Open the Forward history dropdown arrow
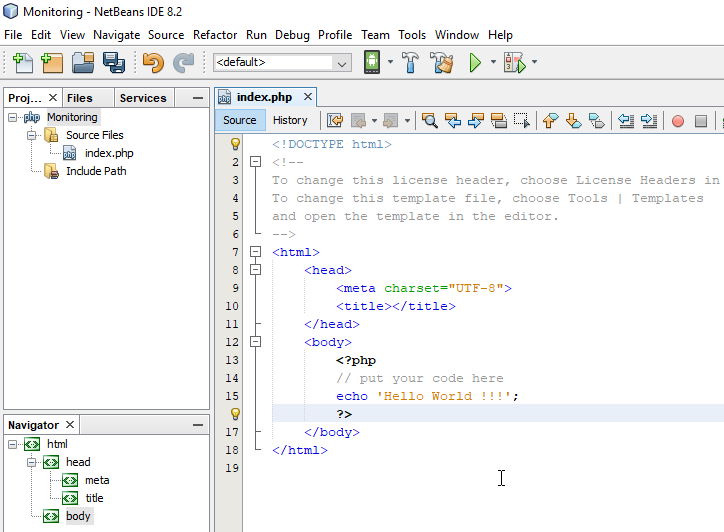 point(407,121)
